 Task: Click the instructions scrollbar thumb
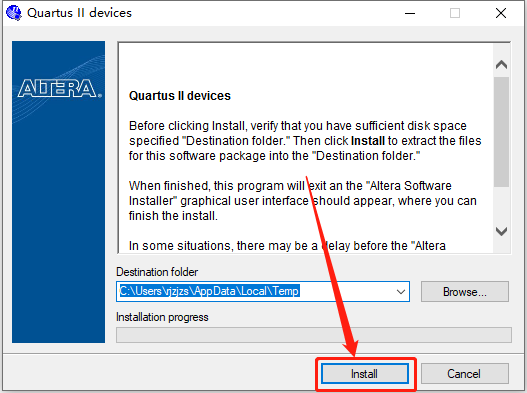(x=501, y=131)
